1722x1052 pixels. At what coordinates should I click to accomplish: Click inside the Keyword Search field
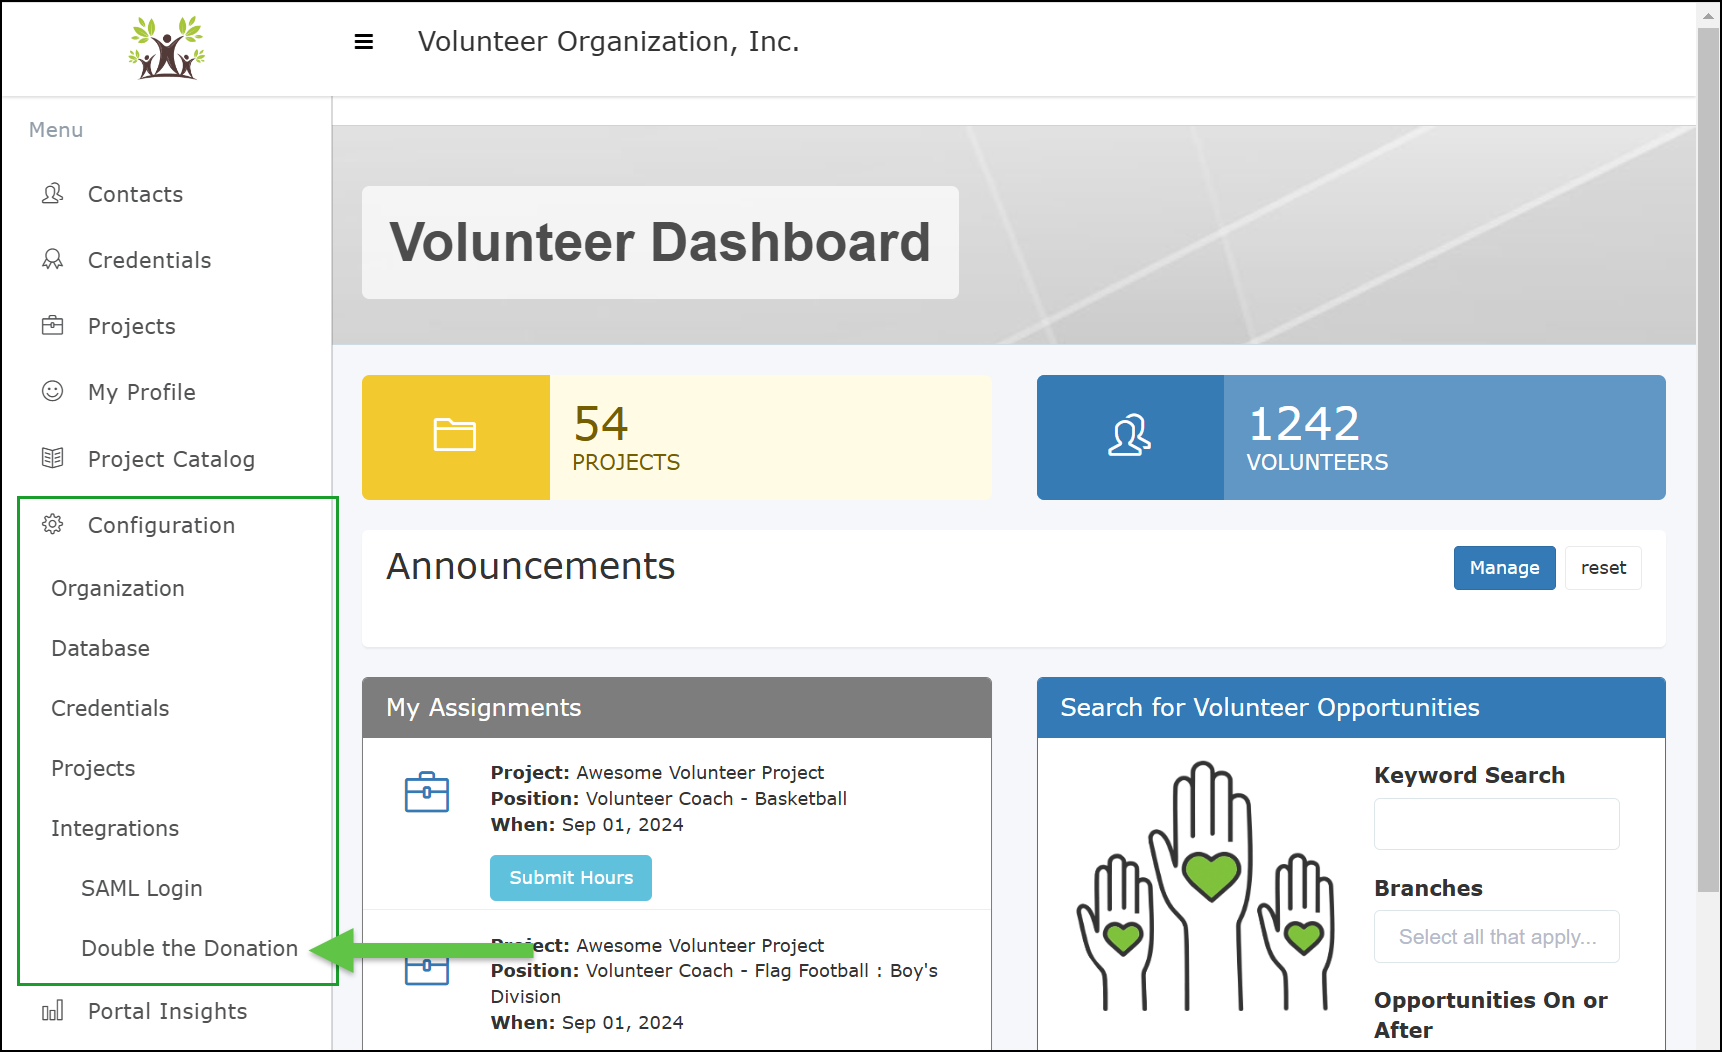[1496, 824]
